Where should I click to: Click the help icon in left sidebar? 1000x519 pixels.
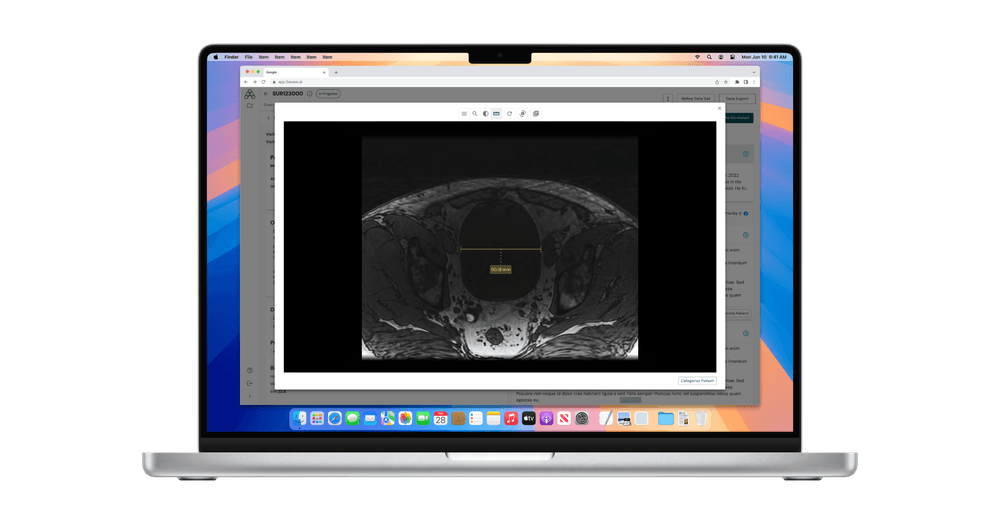click(x=249, y=370)
